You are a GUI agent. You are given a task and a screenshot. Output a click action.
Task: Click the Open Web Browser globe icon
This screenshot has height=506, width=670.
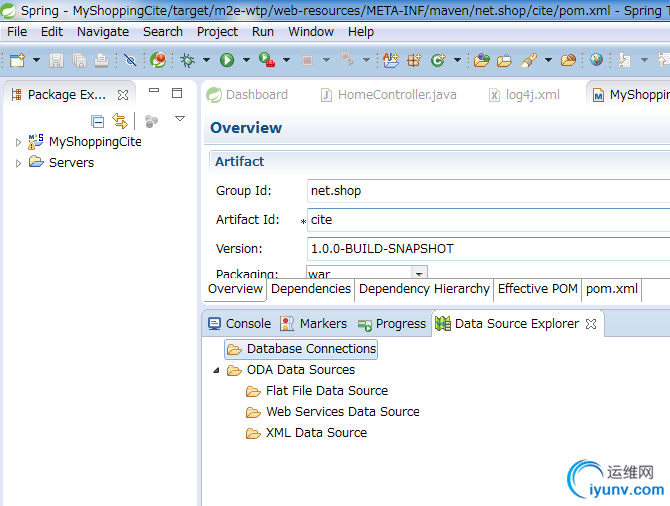597,60
